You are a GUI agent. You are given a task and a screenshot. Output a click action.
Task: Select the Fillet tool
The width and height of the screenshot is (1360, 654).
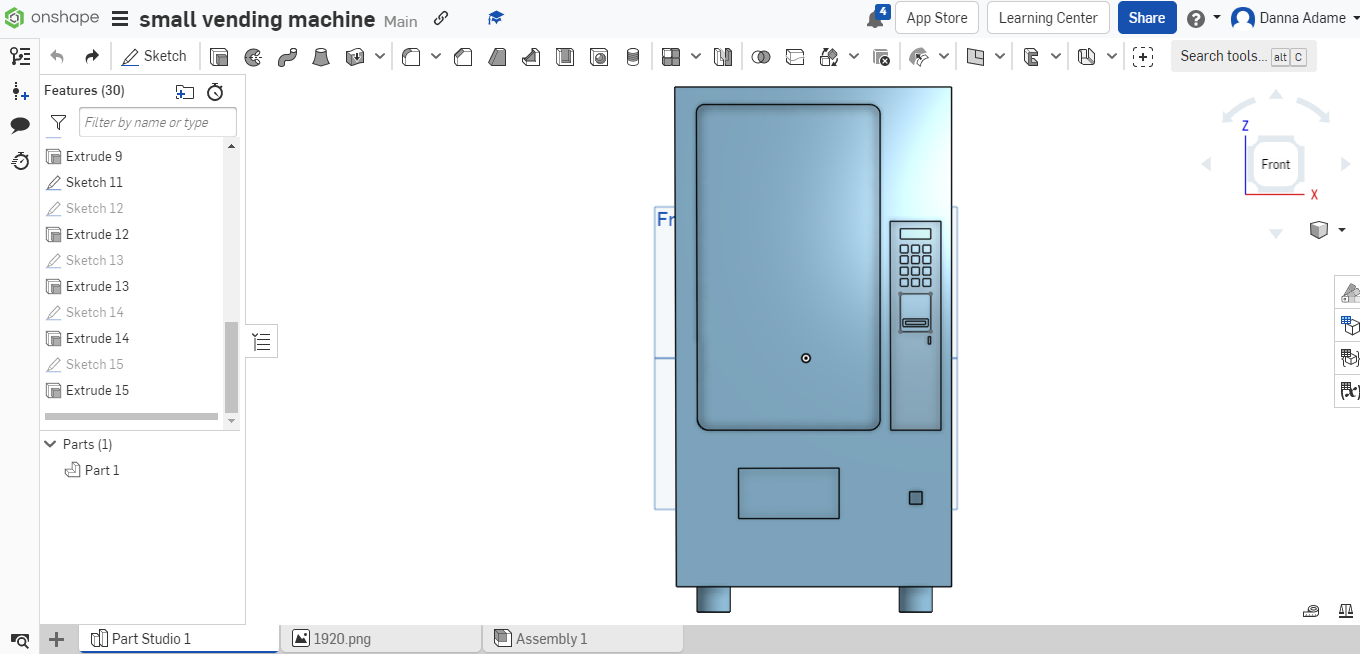[411, 56]
